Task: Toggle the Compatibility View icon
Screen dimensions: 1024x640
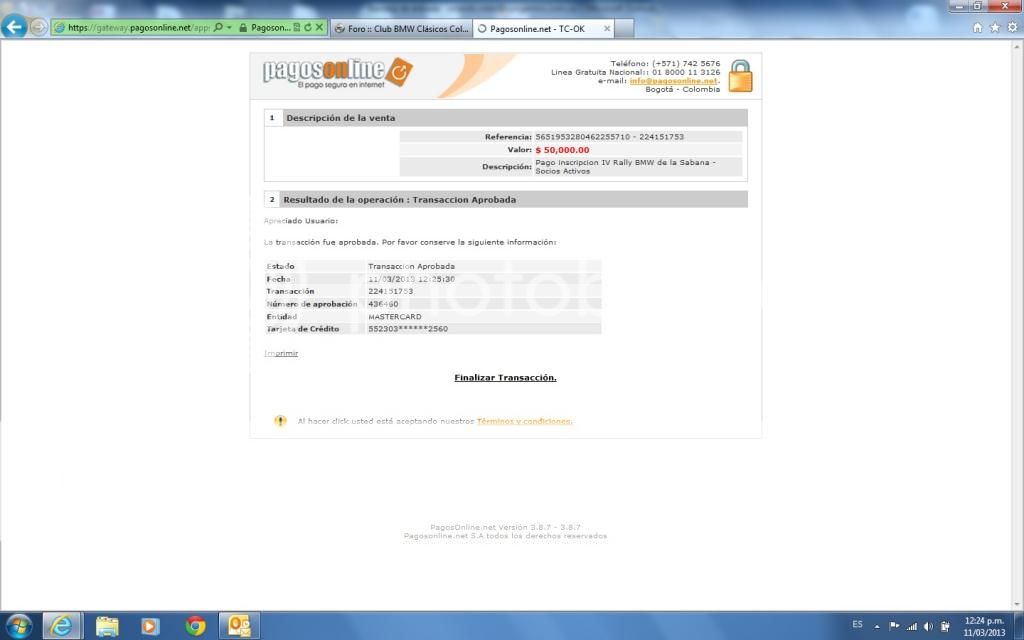Action: (x=296, y=27)
